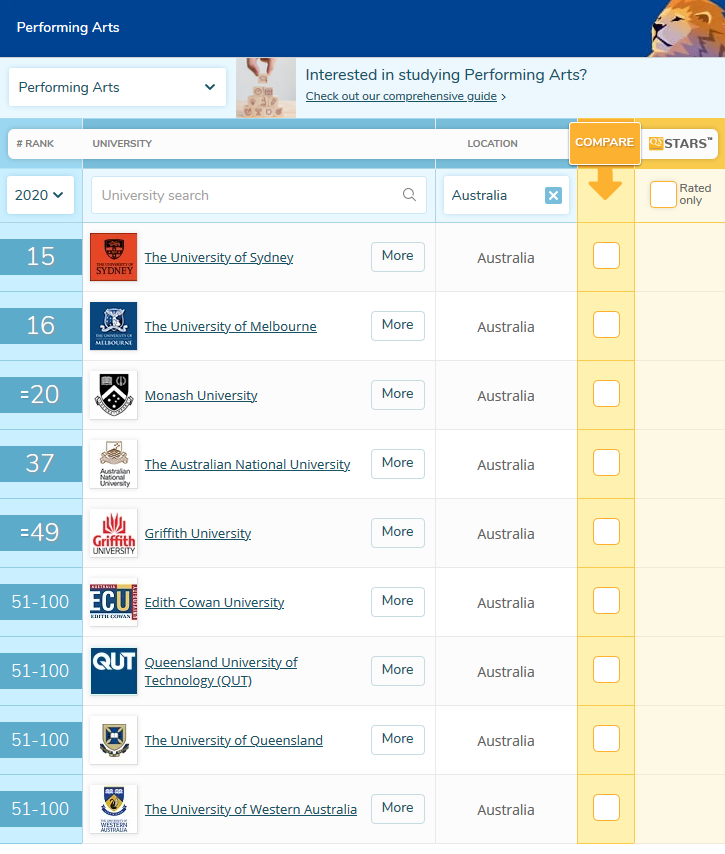Image resolution: width=725 pixels, height=854 pixels.
Task: Open More for The University of Sydney
Action: pyautogui.click(x=398, y=257)
